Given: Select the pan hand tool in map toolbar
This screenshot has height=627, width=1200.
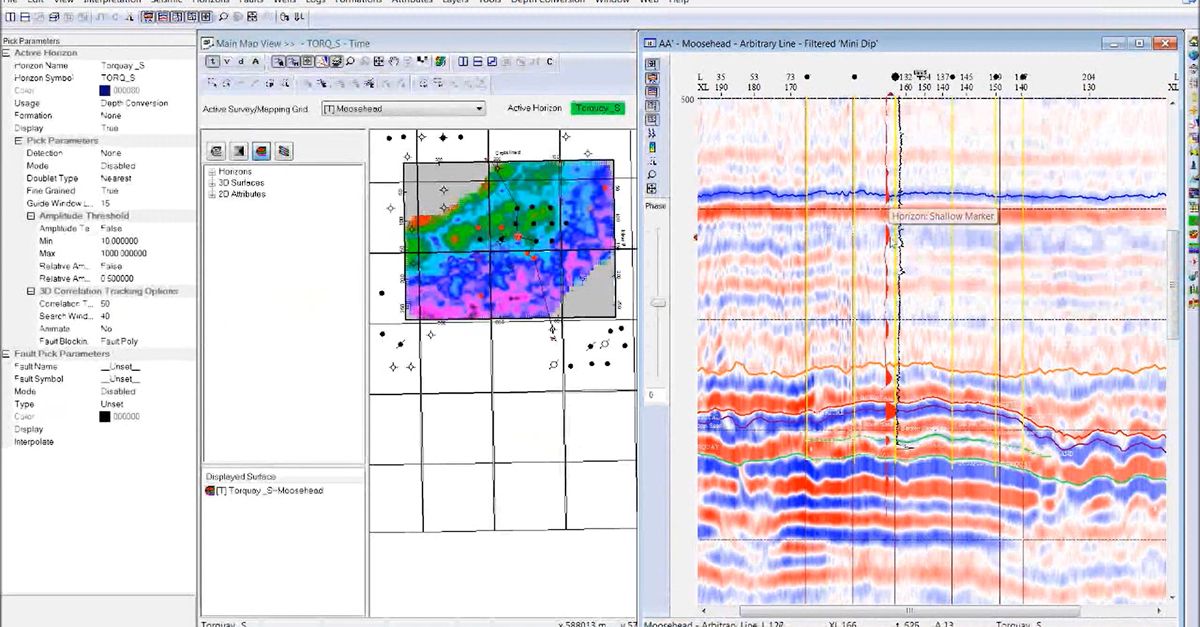Looking at the screenshot, I should 394,62.
